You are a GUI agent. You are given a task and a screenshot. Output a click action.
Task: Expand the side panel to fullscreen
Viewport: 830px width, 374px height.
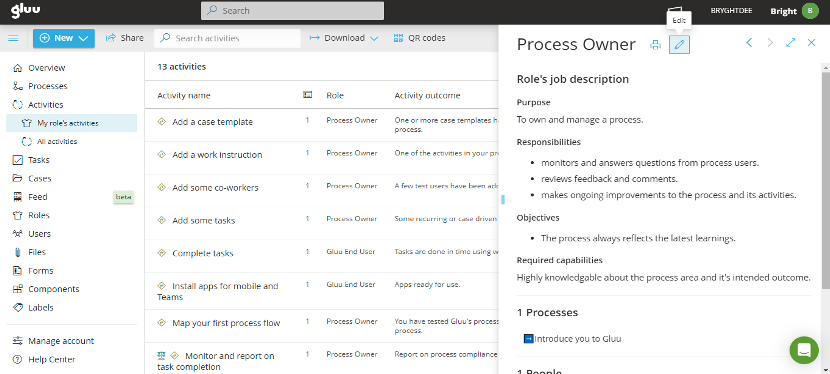click(x=791, y=43)
